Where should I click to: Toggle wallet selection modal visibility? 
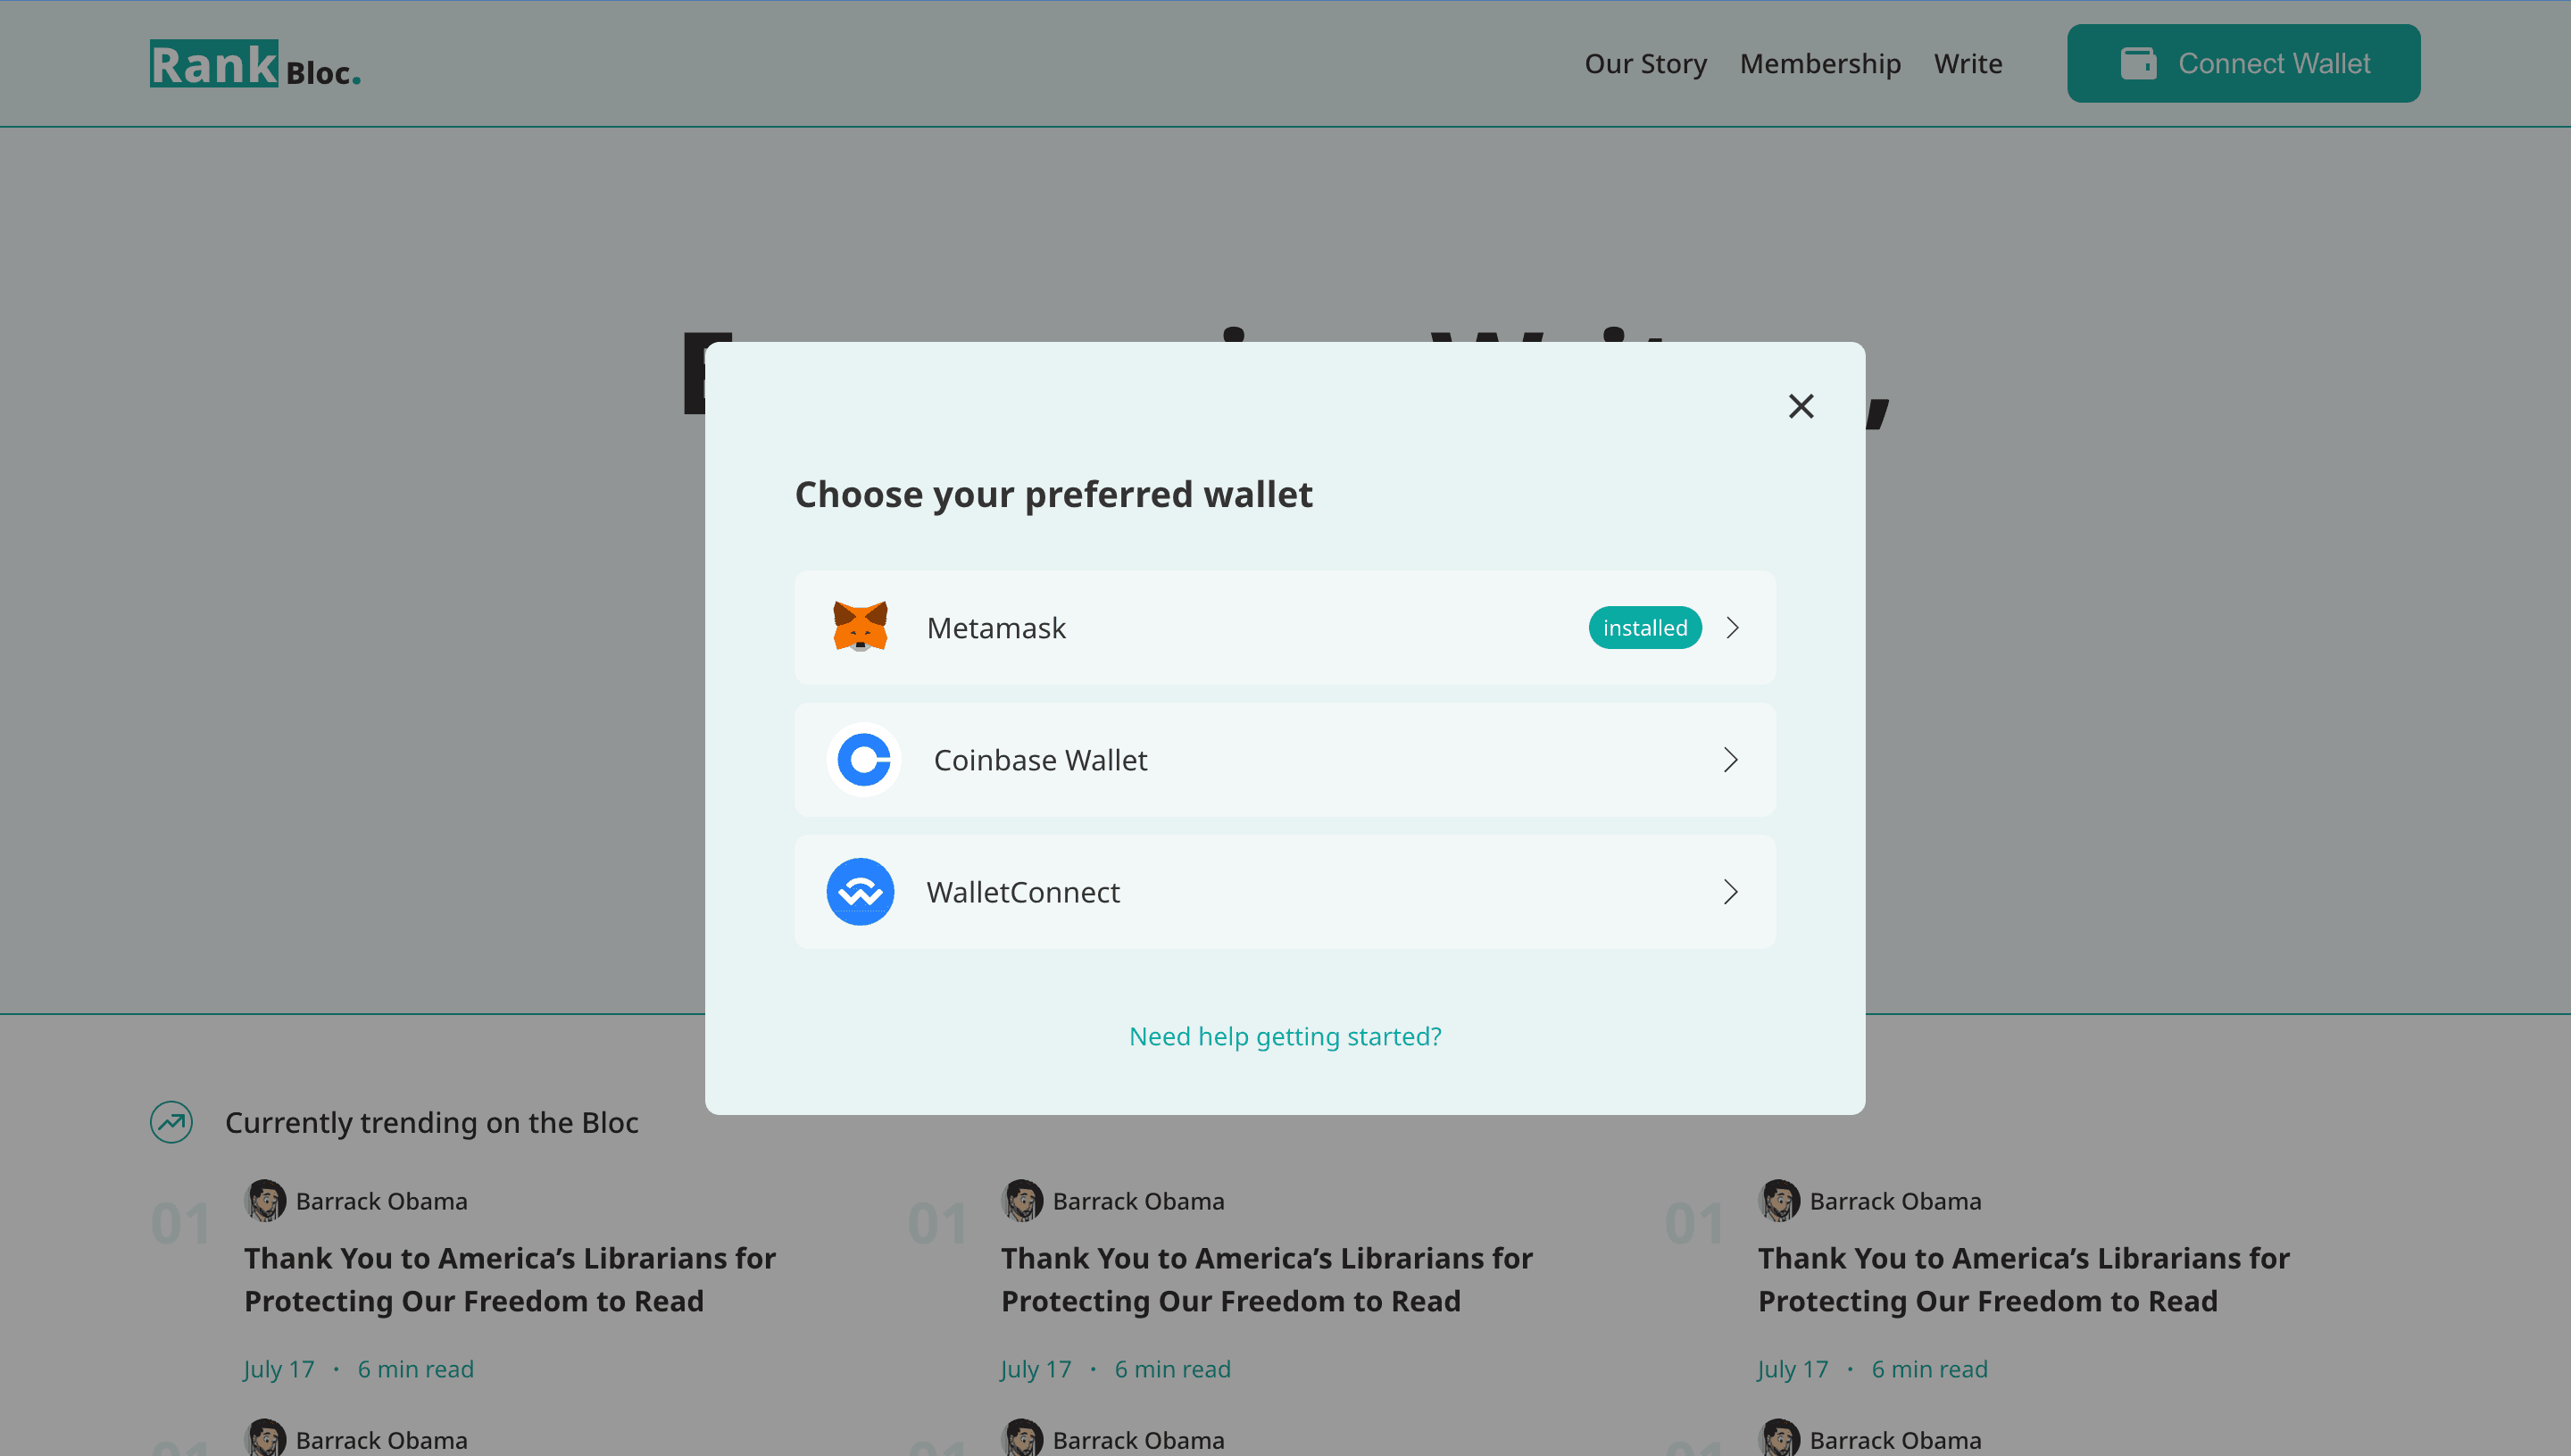(1801, 406)
